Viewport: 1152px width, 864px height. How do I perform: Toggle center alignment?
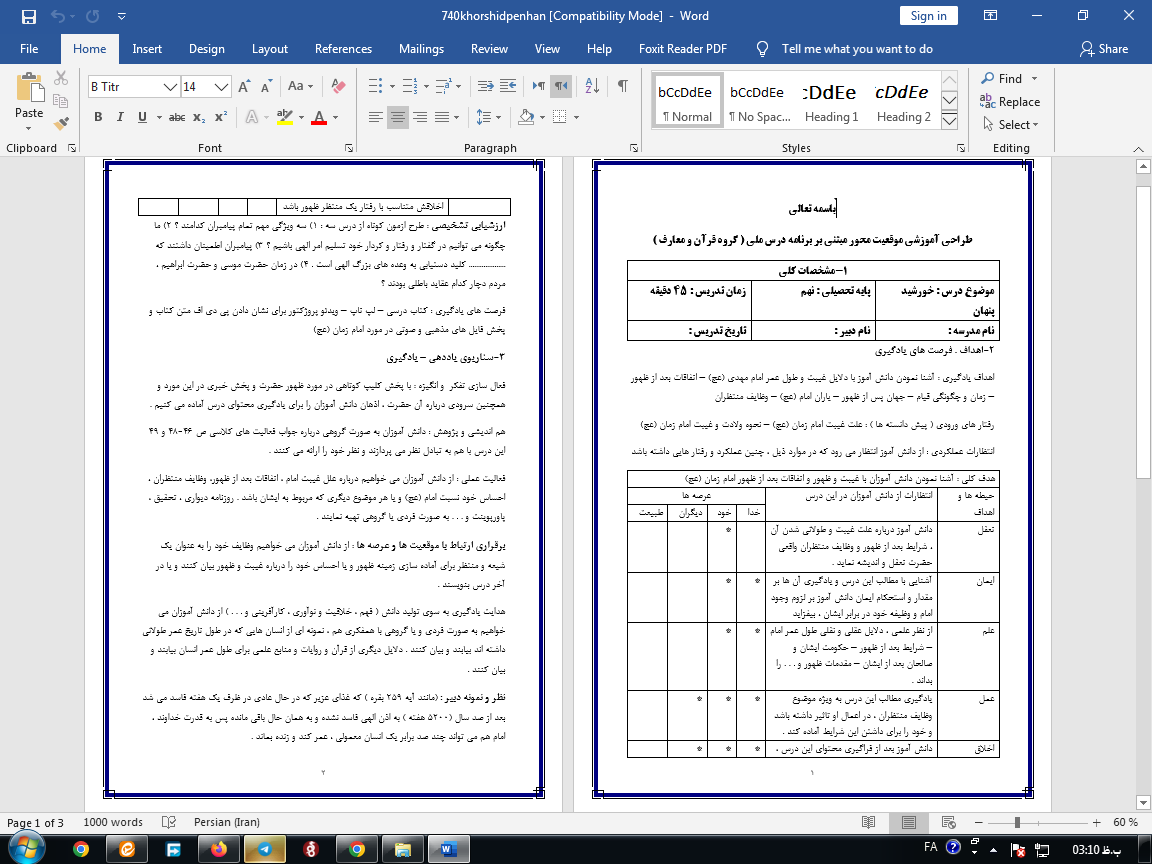click(398, 117)
